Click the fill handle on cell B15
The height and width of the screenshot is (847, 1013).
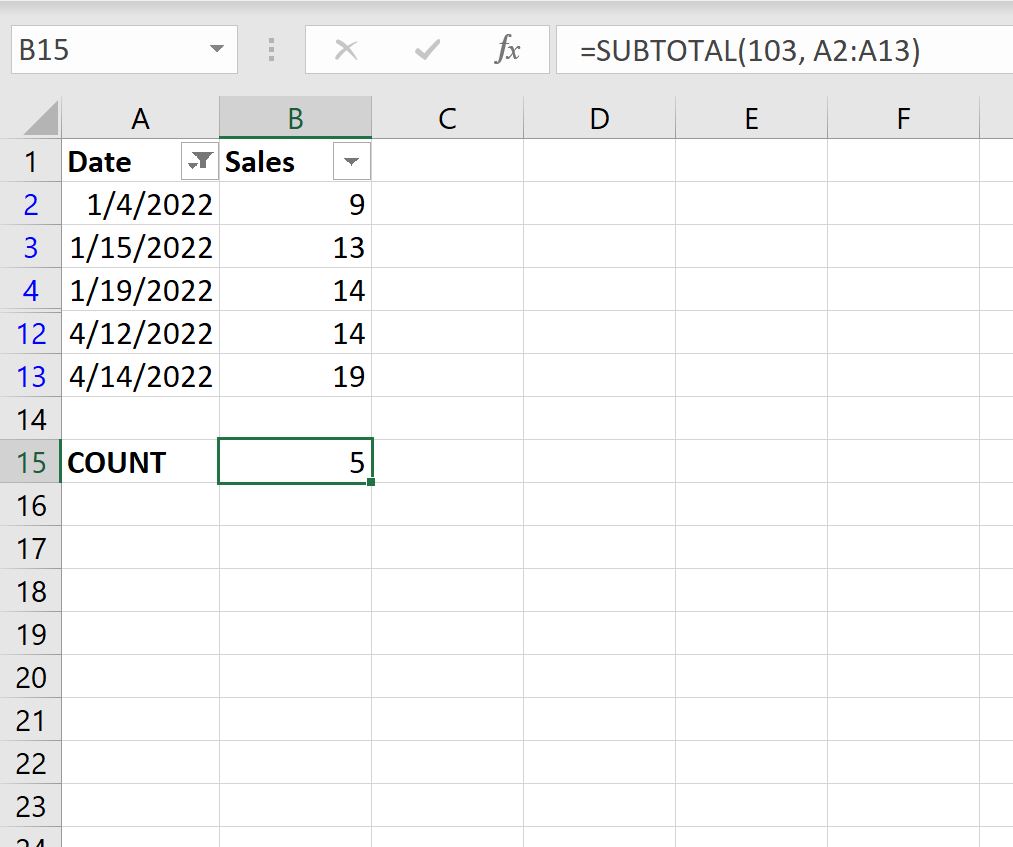click(371, 481)
